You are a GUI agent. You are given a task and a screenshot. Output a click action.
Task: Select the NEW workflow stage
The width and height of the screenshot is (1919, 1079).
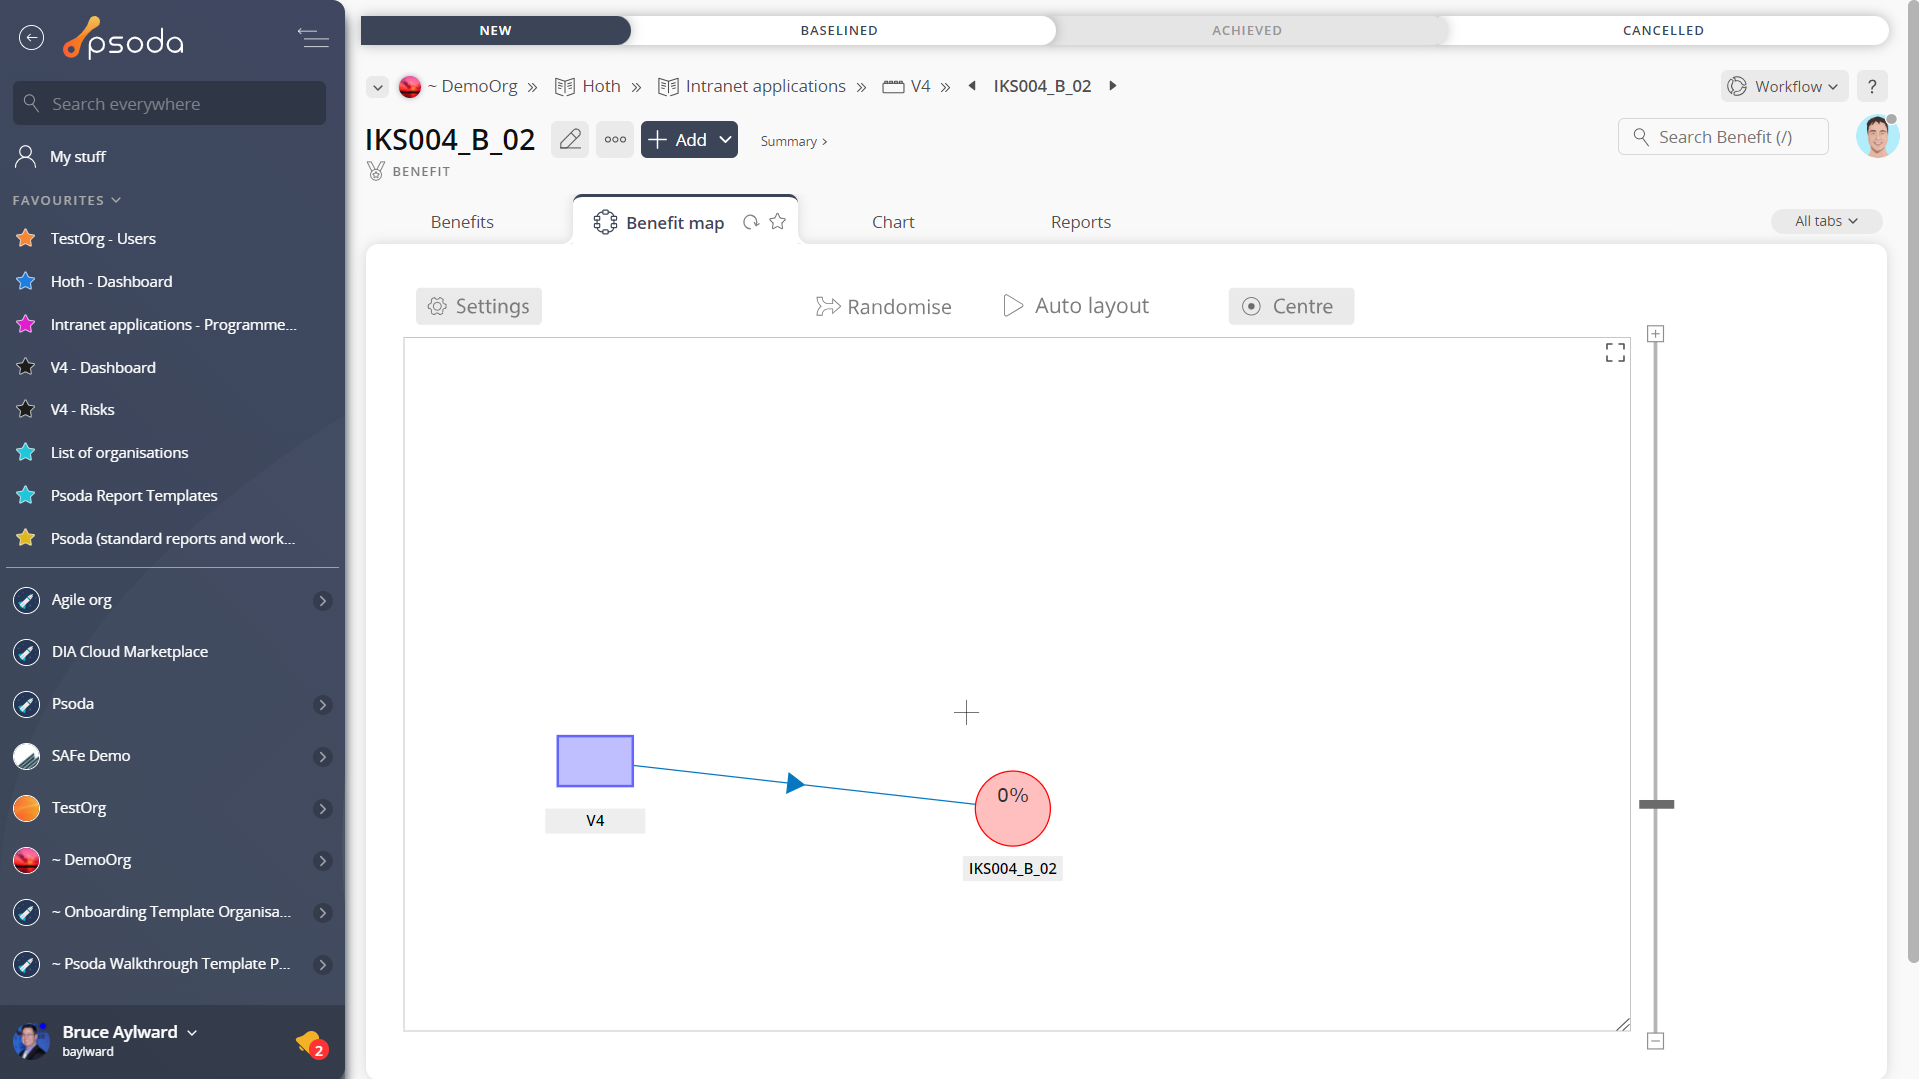(495, 30)
